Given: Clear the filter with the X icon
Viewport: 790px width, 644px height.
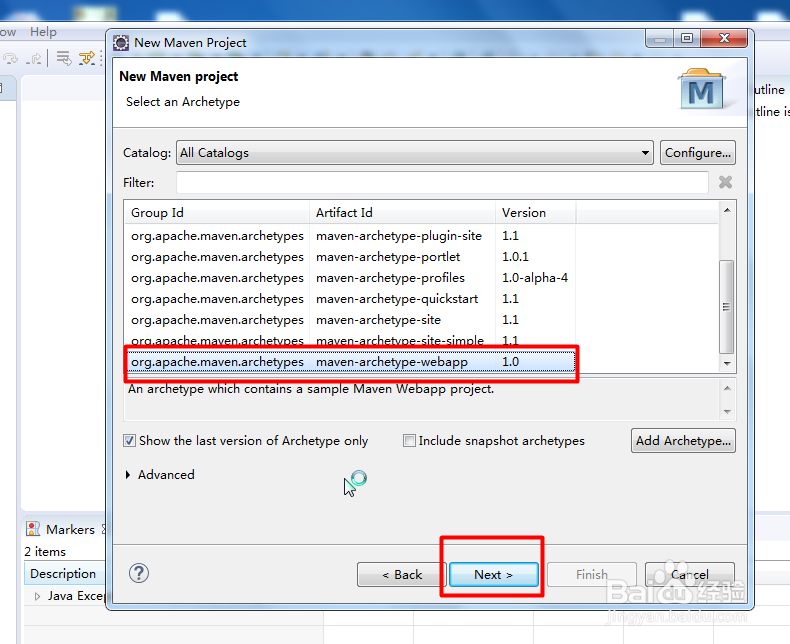Looking at the screenshot, I should point(726,182).
